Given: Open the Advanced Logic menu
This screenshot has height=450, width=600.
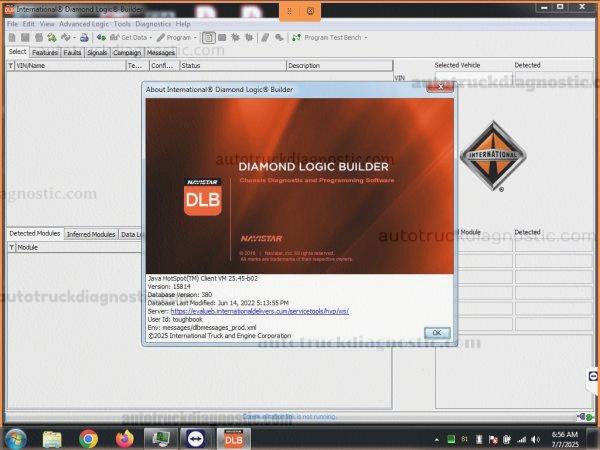Looking at the screenshot, I should 84,23.
